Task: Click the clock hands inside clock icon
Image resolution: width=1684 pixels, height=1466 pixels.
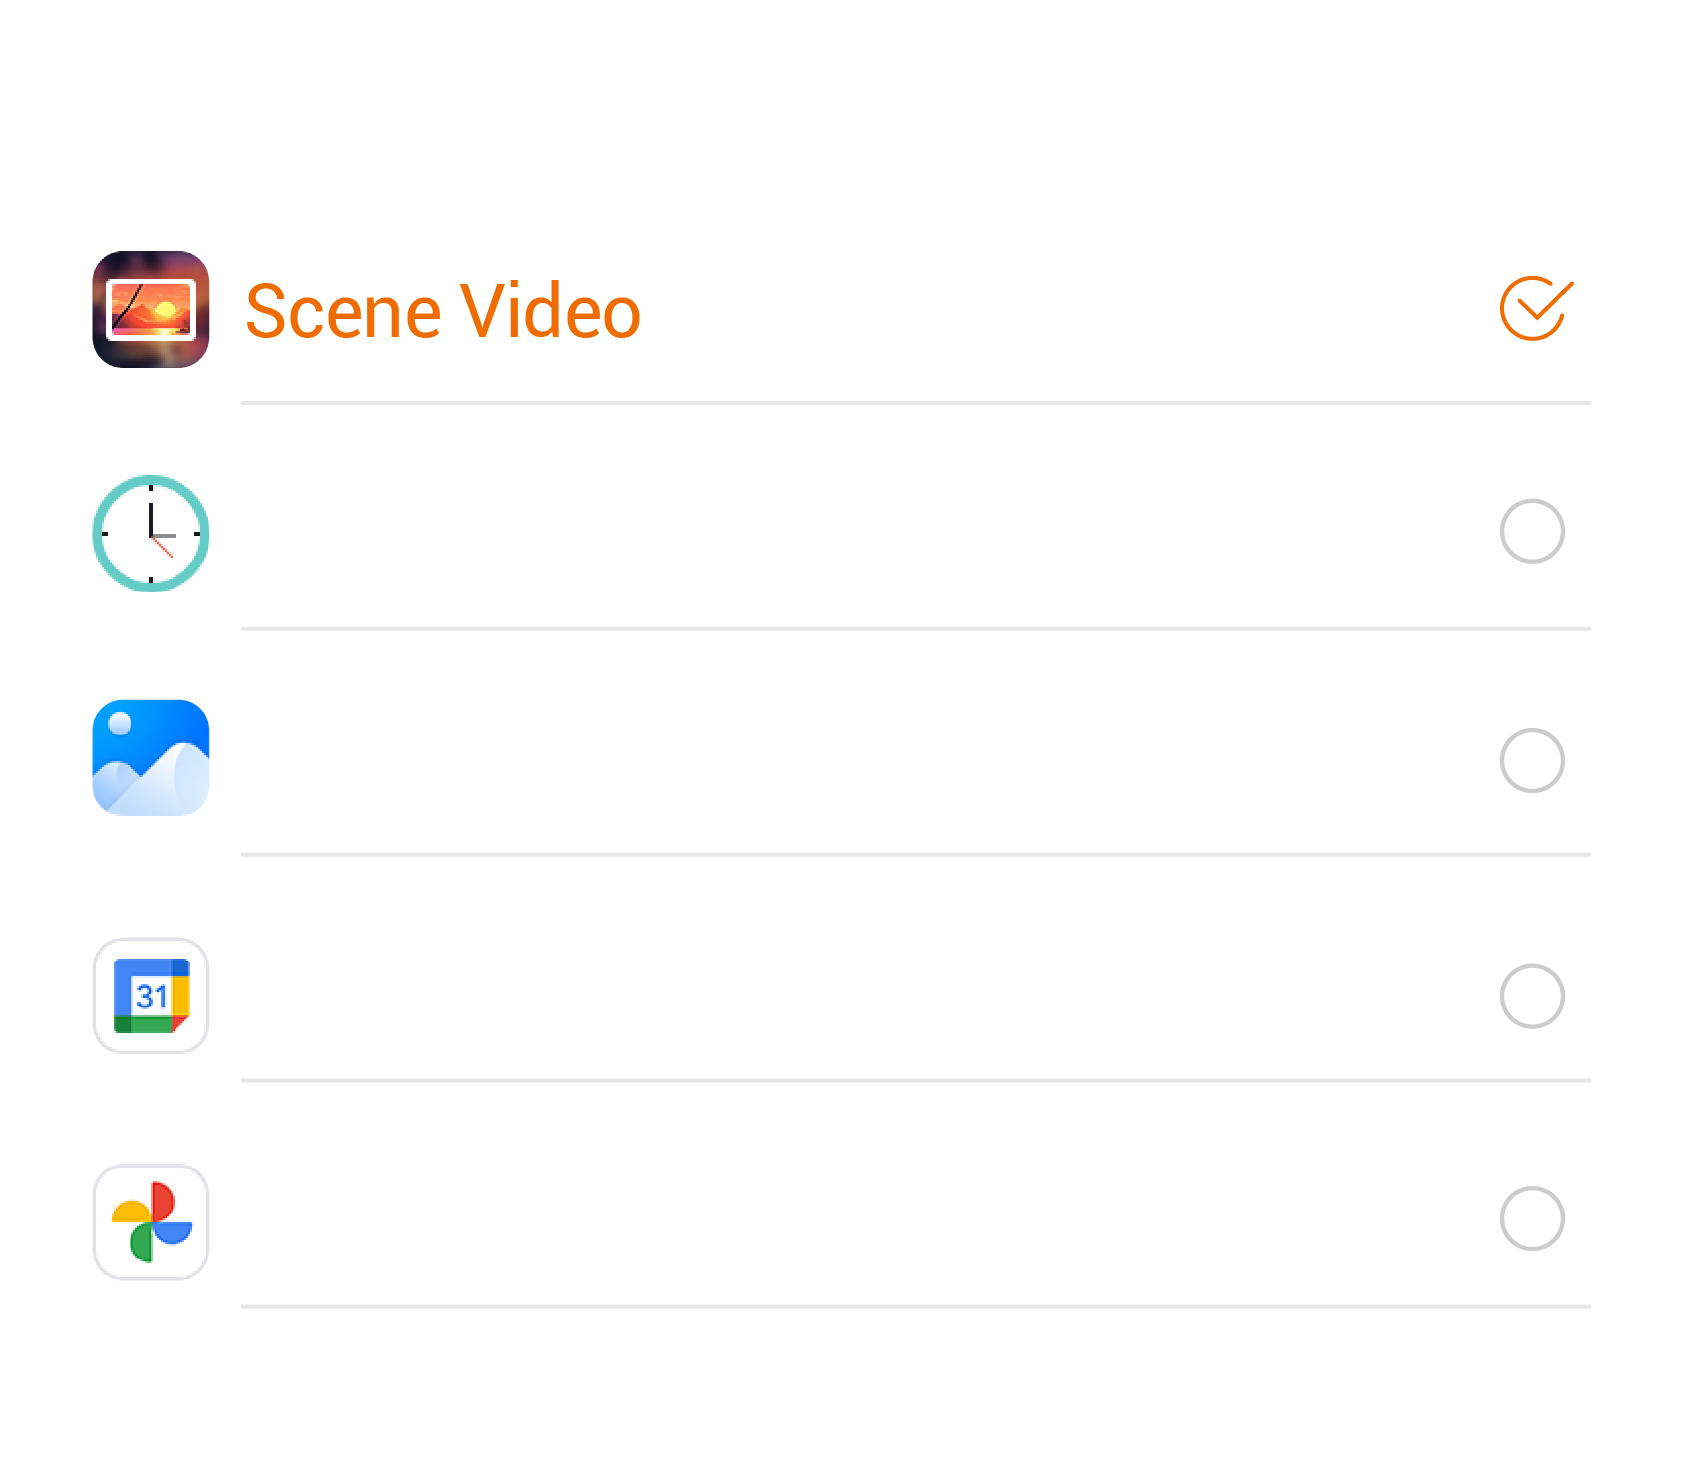Action: pos(154,532)
